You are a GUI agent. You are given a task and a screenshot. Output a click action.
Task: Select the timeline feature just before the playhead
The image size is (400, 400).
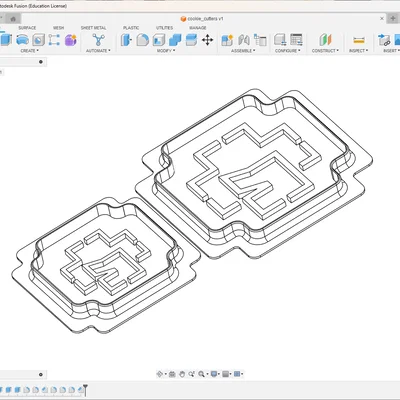click(x=80, y=389)
